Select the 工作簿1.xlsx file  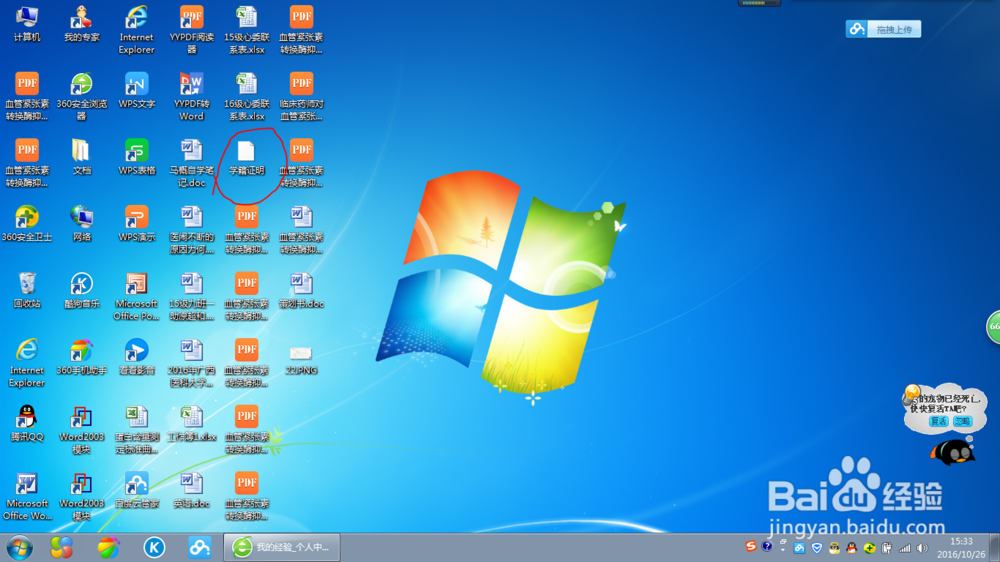[191, 424]
